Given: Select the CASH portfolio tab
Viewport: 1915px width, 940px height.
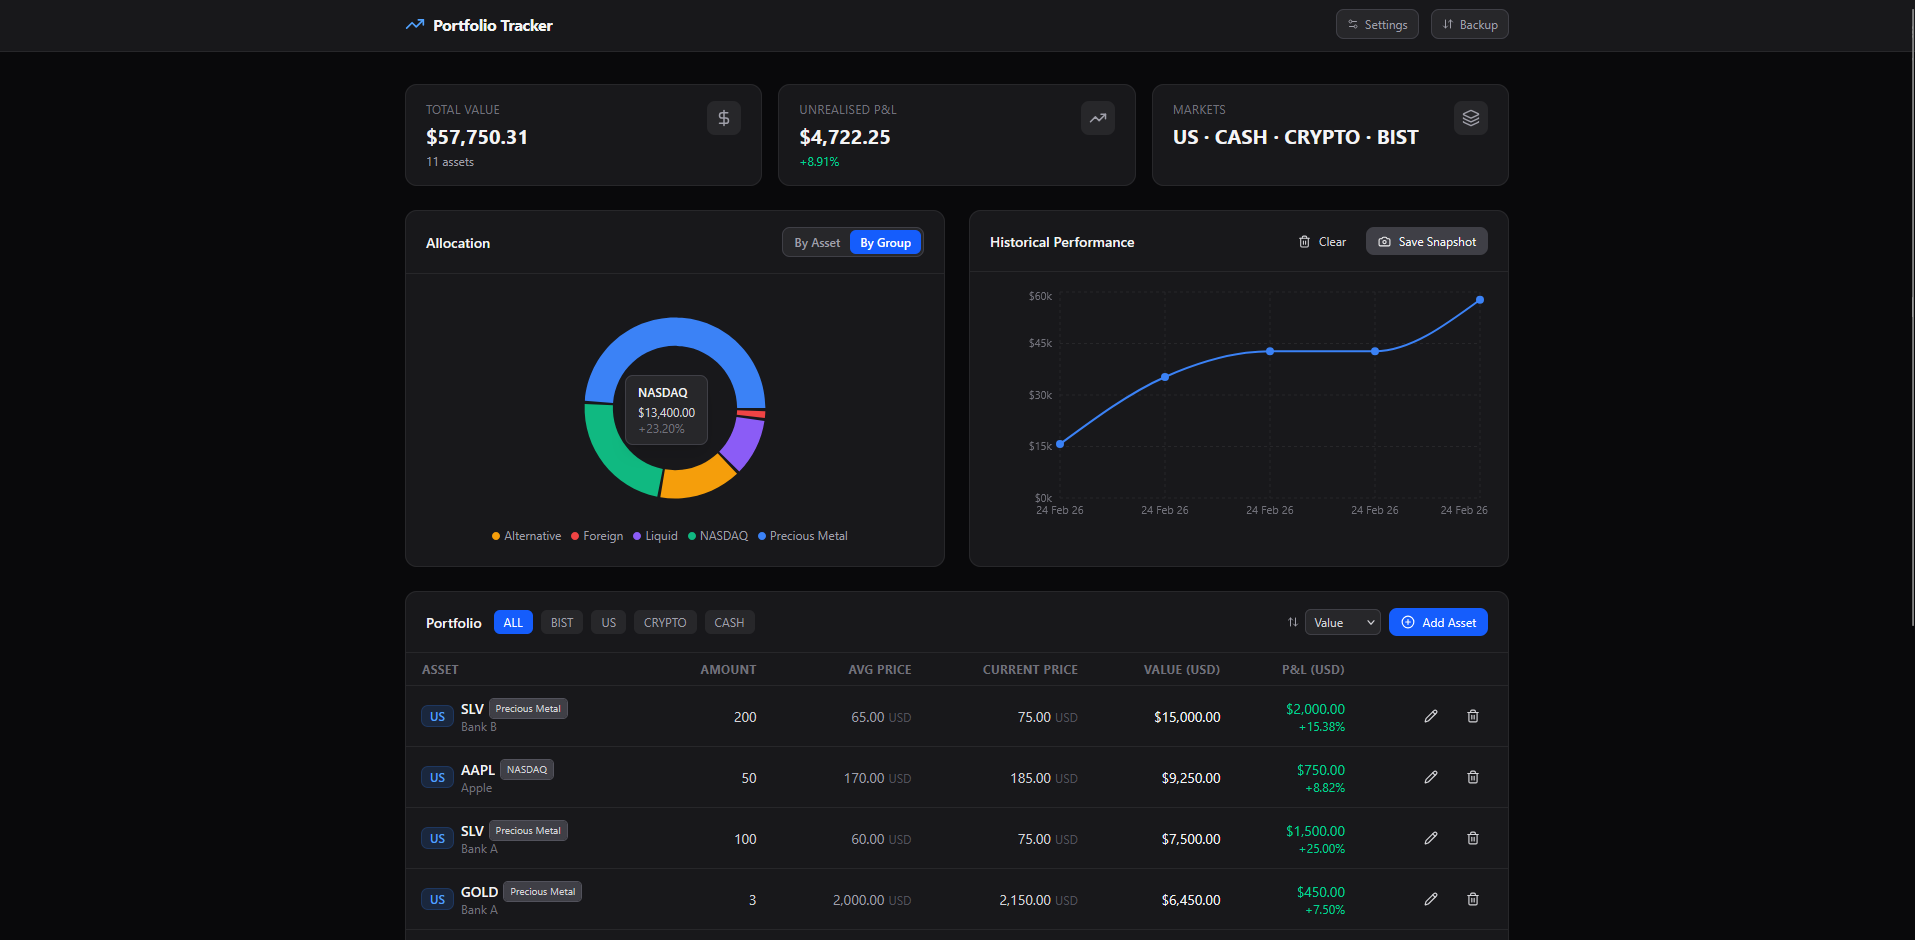Looking at the screenshot, I should coord(729,622).
